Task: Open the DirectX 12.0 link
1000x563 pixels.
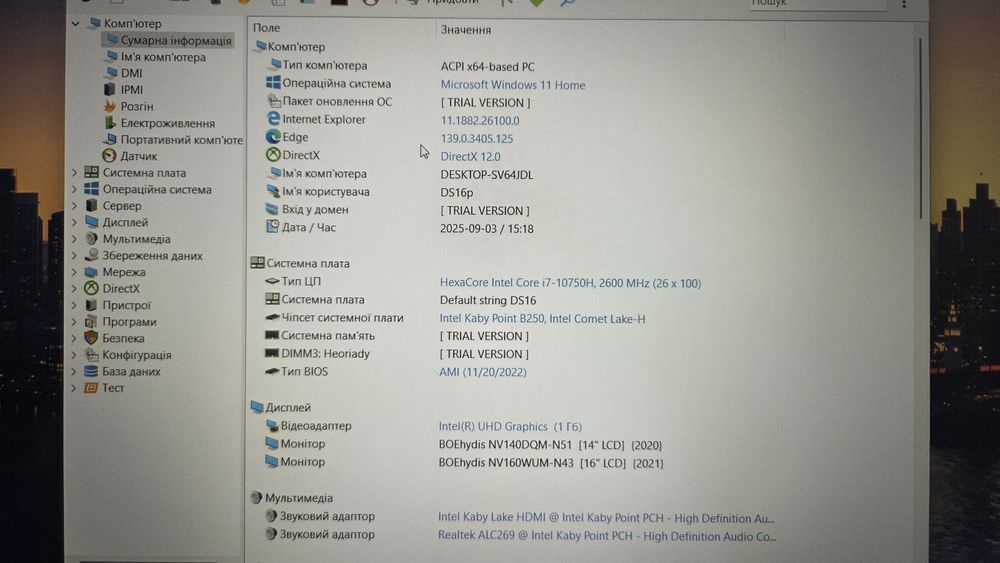Action: click(471, 156)
